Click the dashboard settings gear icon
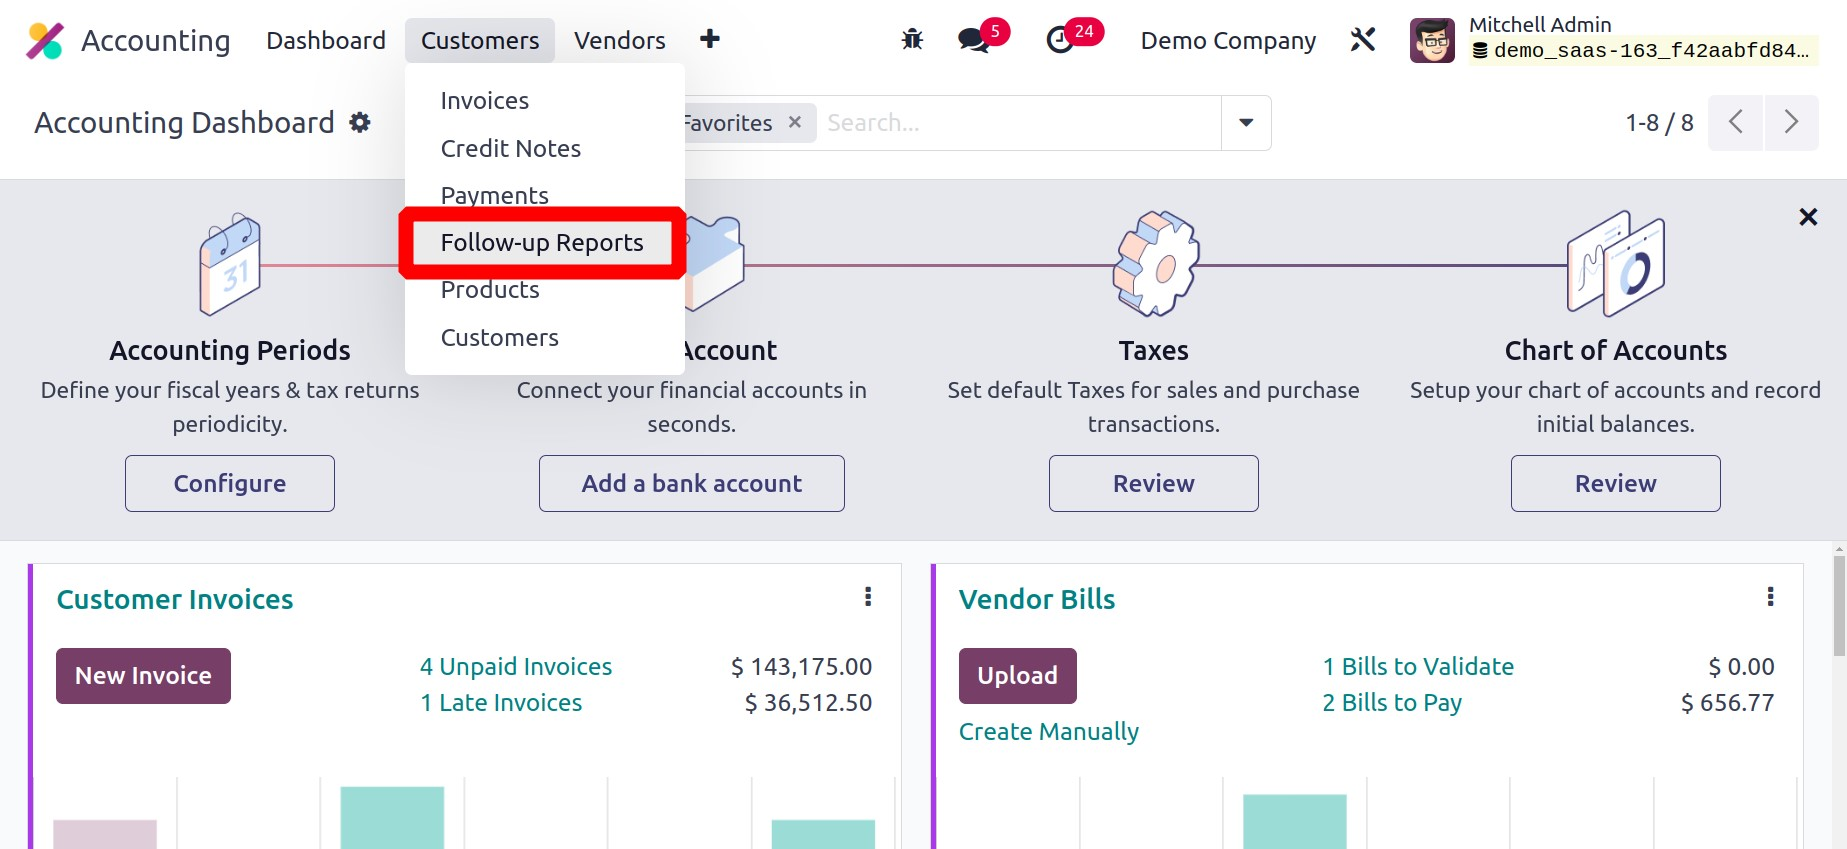This screenshot has height=849, width=1847. coord(360,123)
